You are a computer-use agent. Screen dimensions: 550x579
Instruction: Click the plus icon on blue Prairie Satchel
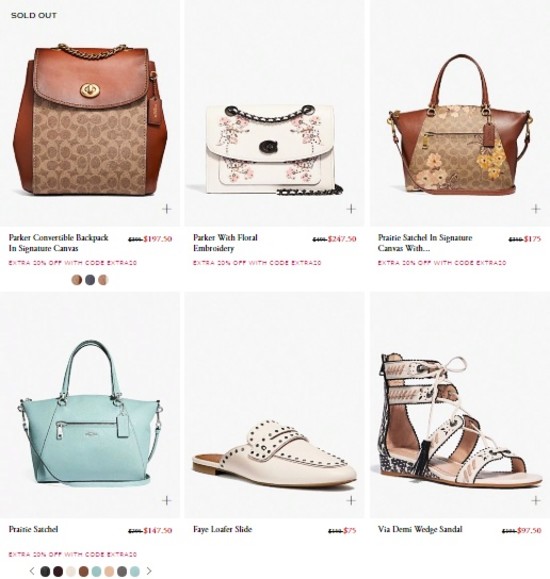pos(167,500)
